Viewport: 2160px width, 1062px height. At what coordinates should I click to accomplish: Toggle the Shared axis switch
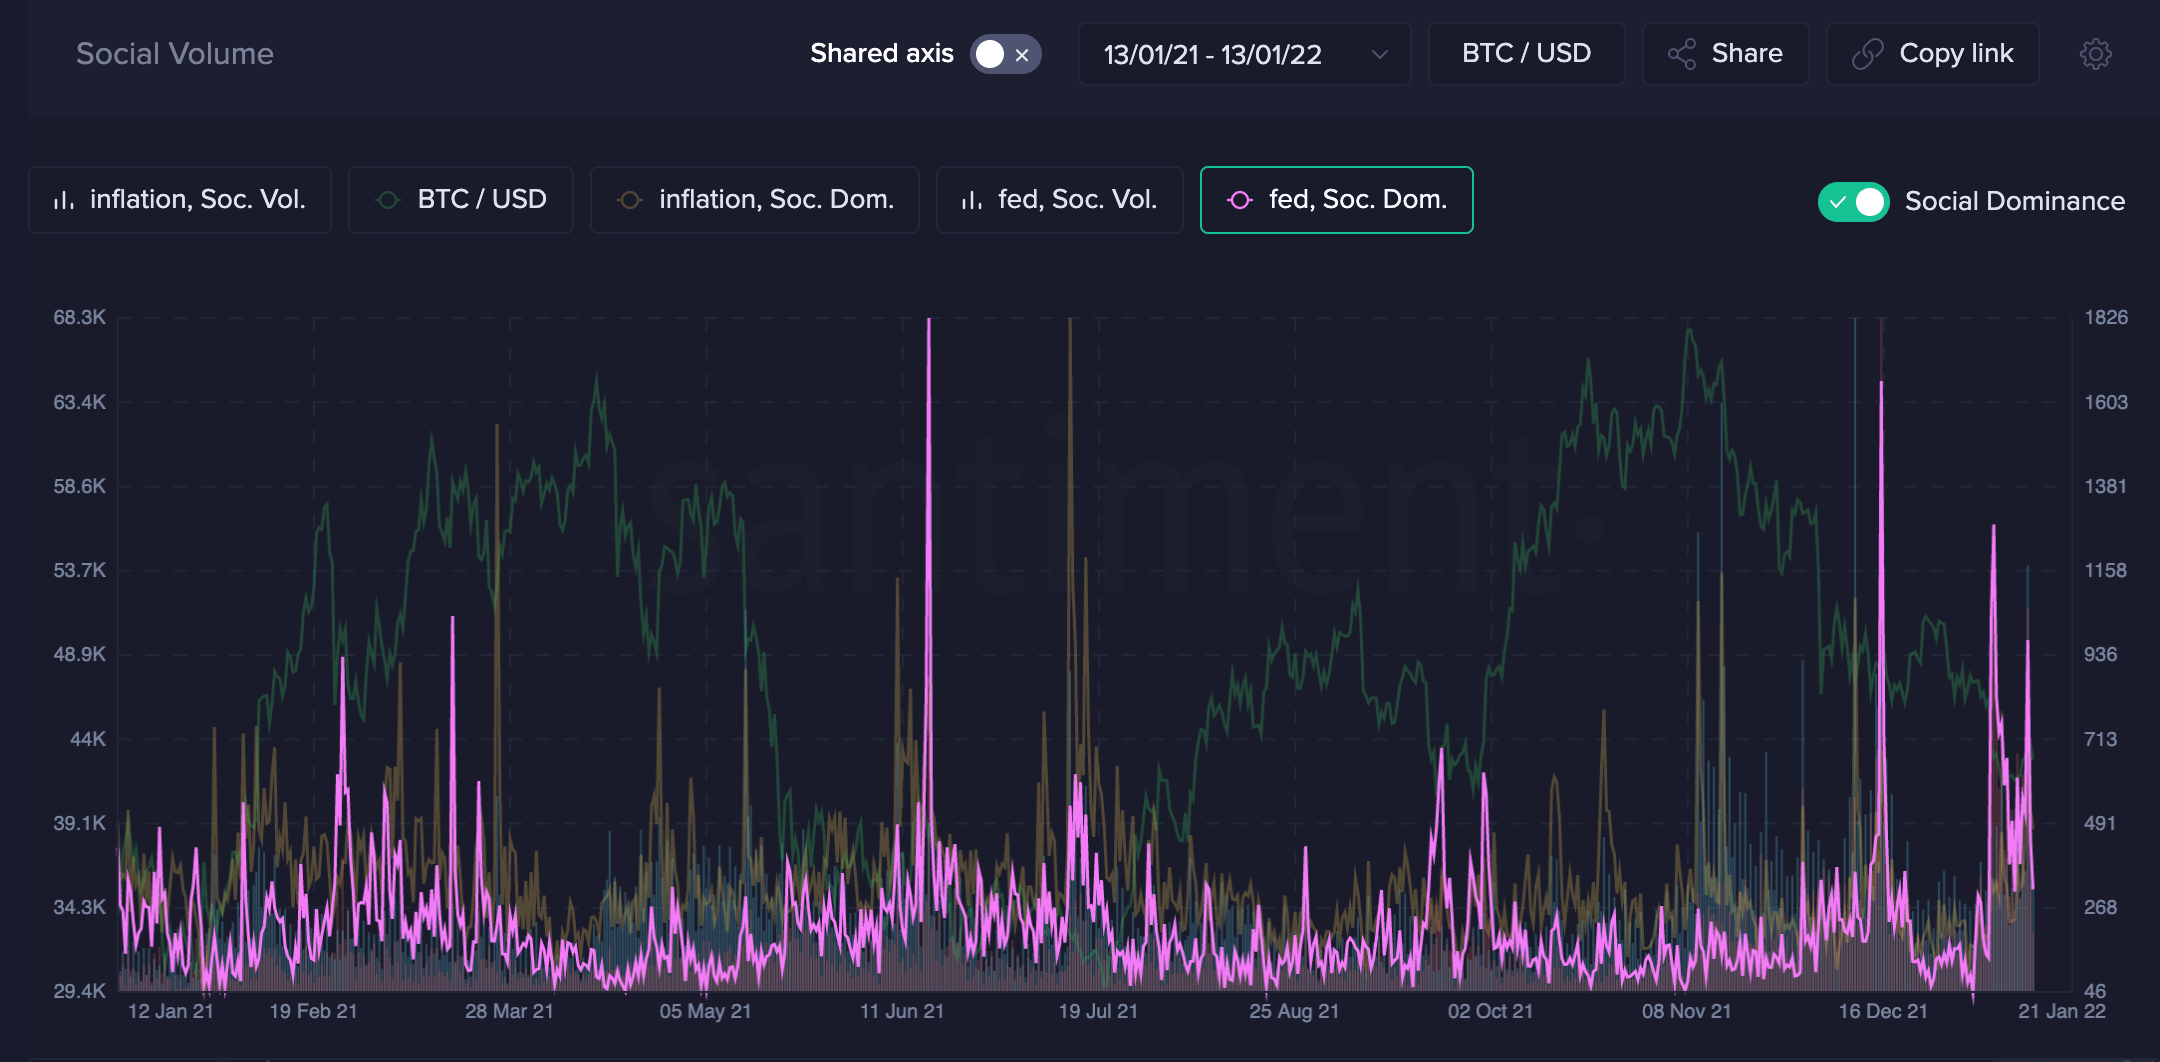1005,54
